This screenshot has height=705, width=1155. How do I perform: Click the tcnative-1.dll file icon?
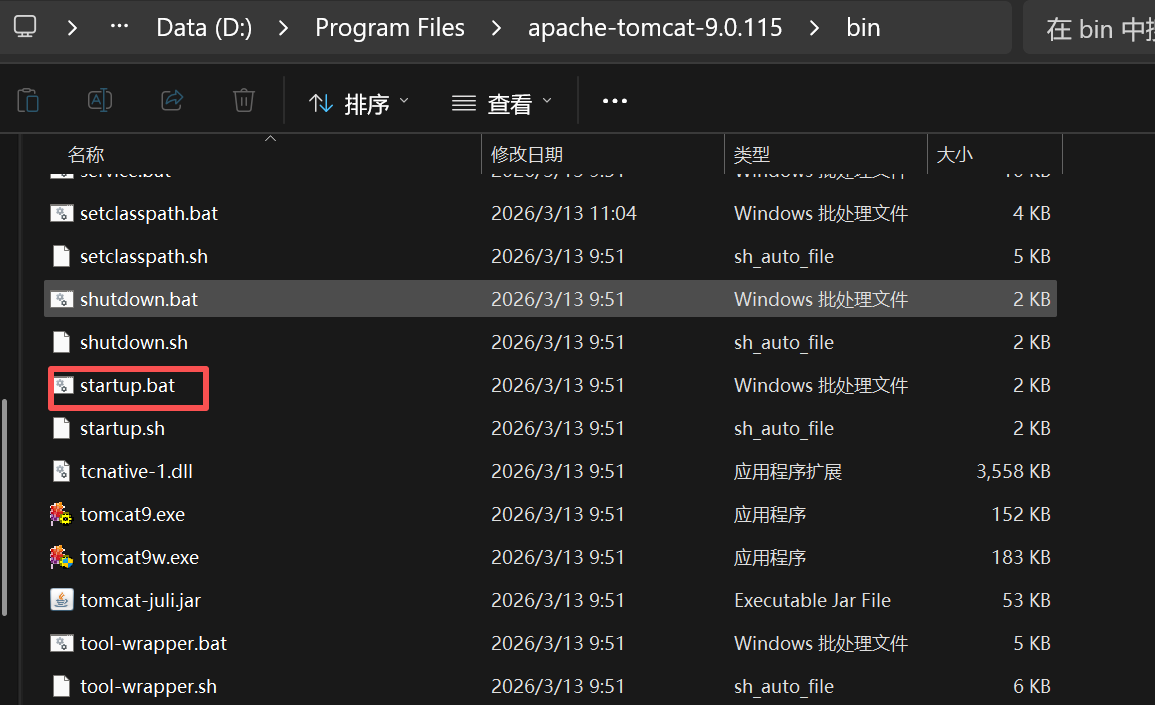tap(61, 471)
